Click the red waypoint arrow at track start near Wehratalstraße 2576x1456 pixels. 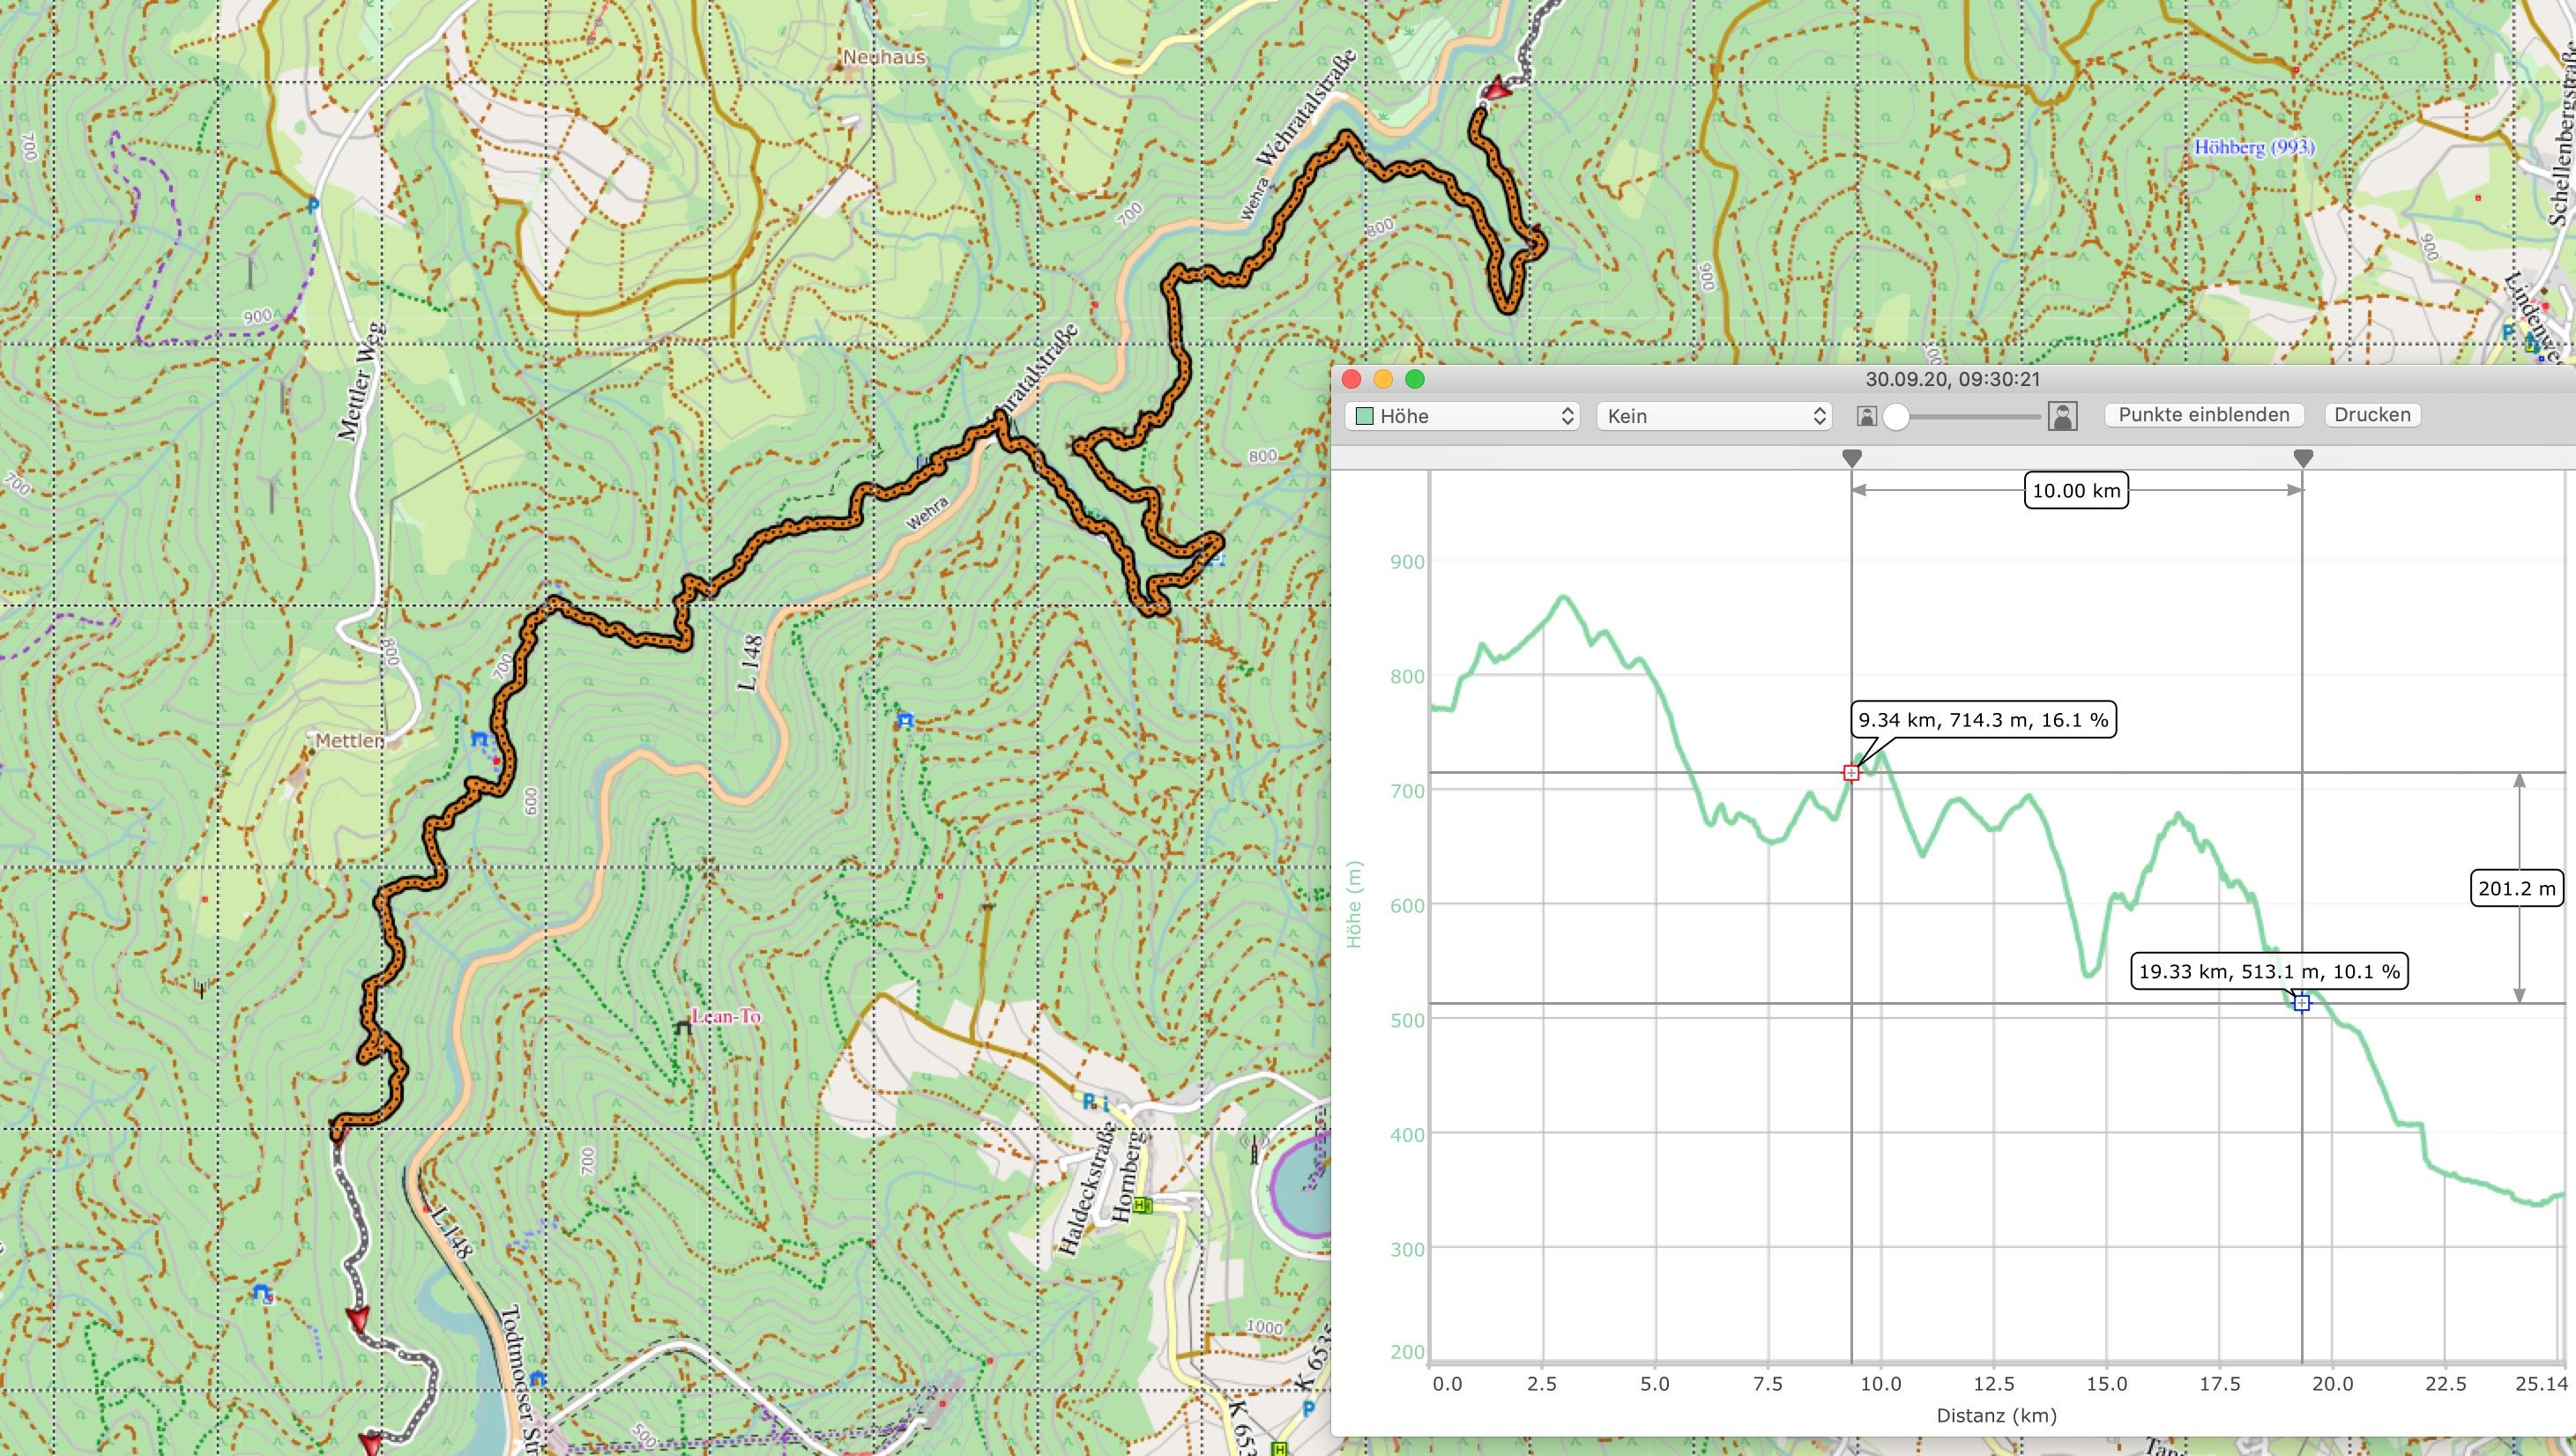point(1495,91)
